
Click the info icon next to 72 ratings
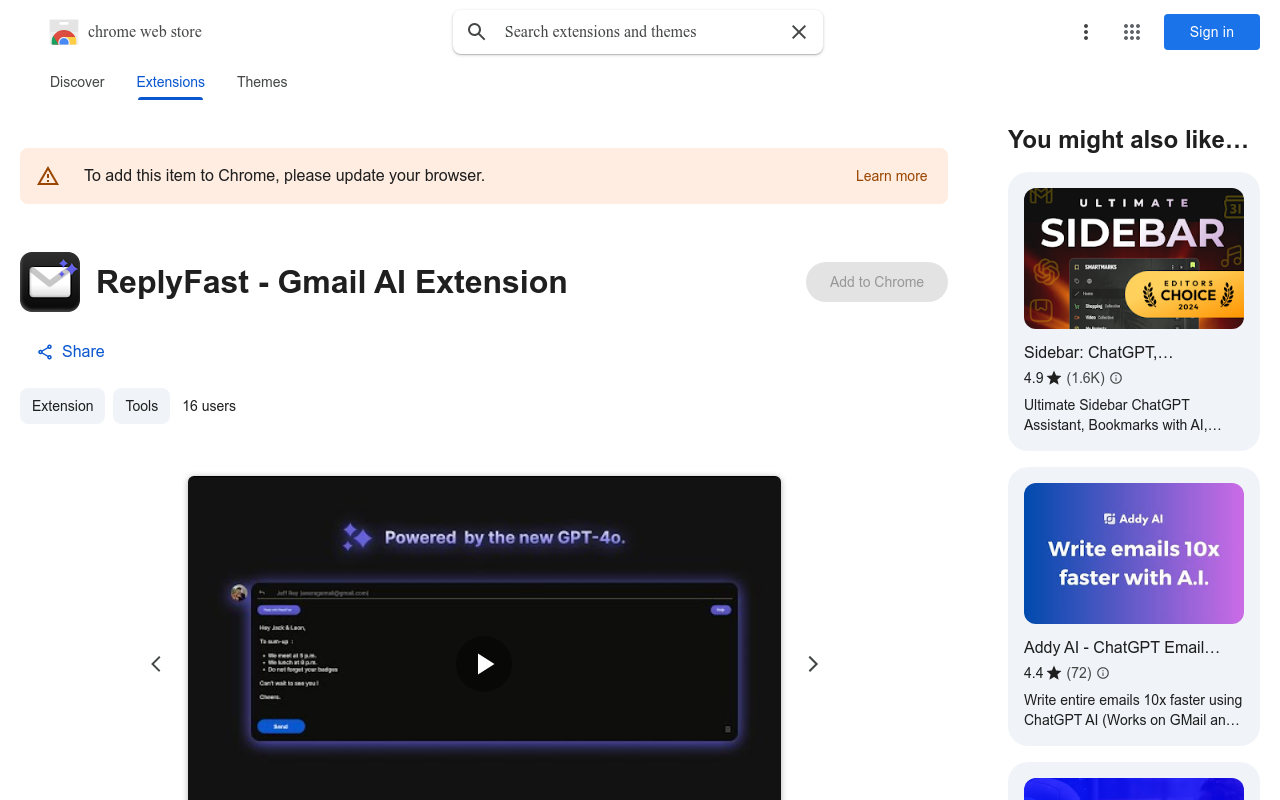tap(1103, 673)
